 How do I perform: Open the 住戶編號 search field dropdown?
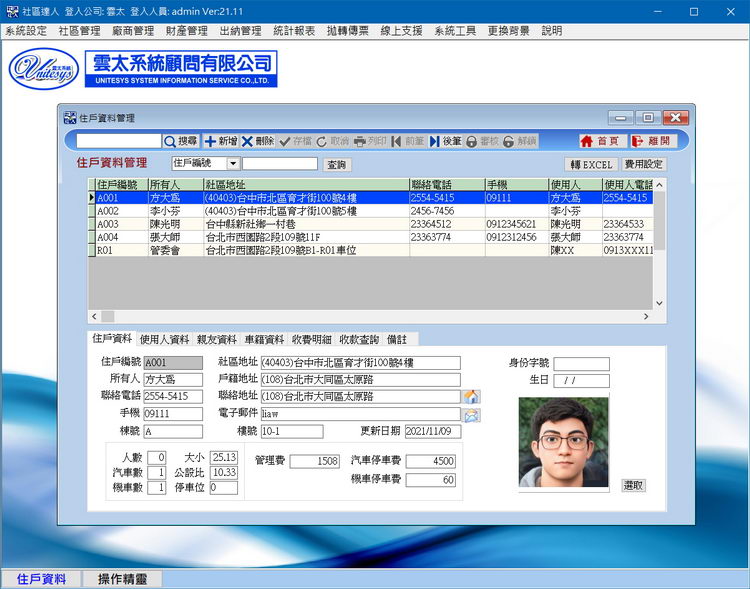tap(233, 163)
